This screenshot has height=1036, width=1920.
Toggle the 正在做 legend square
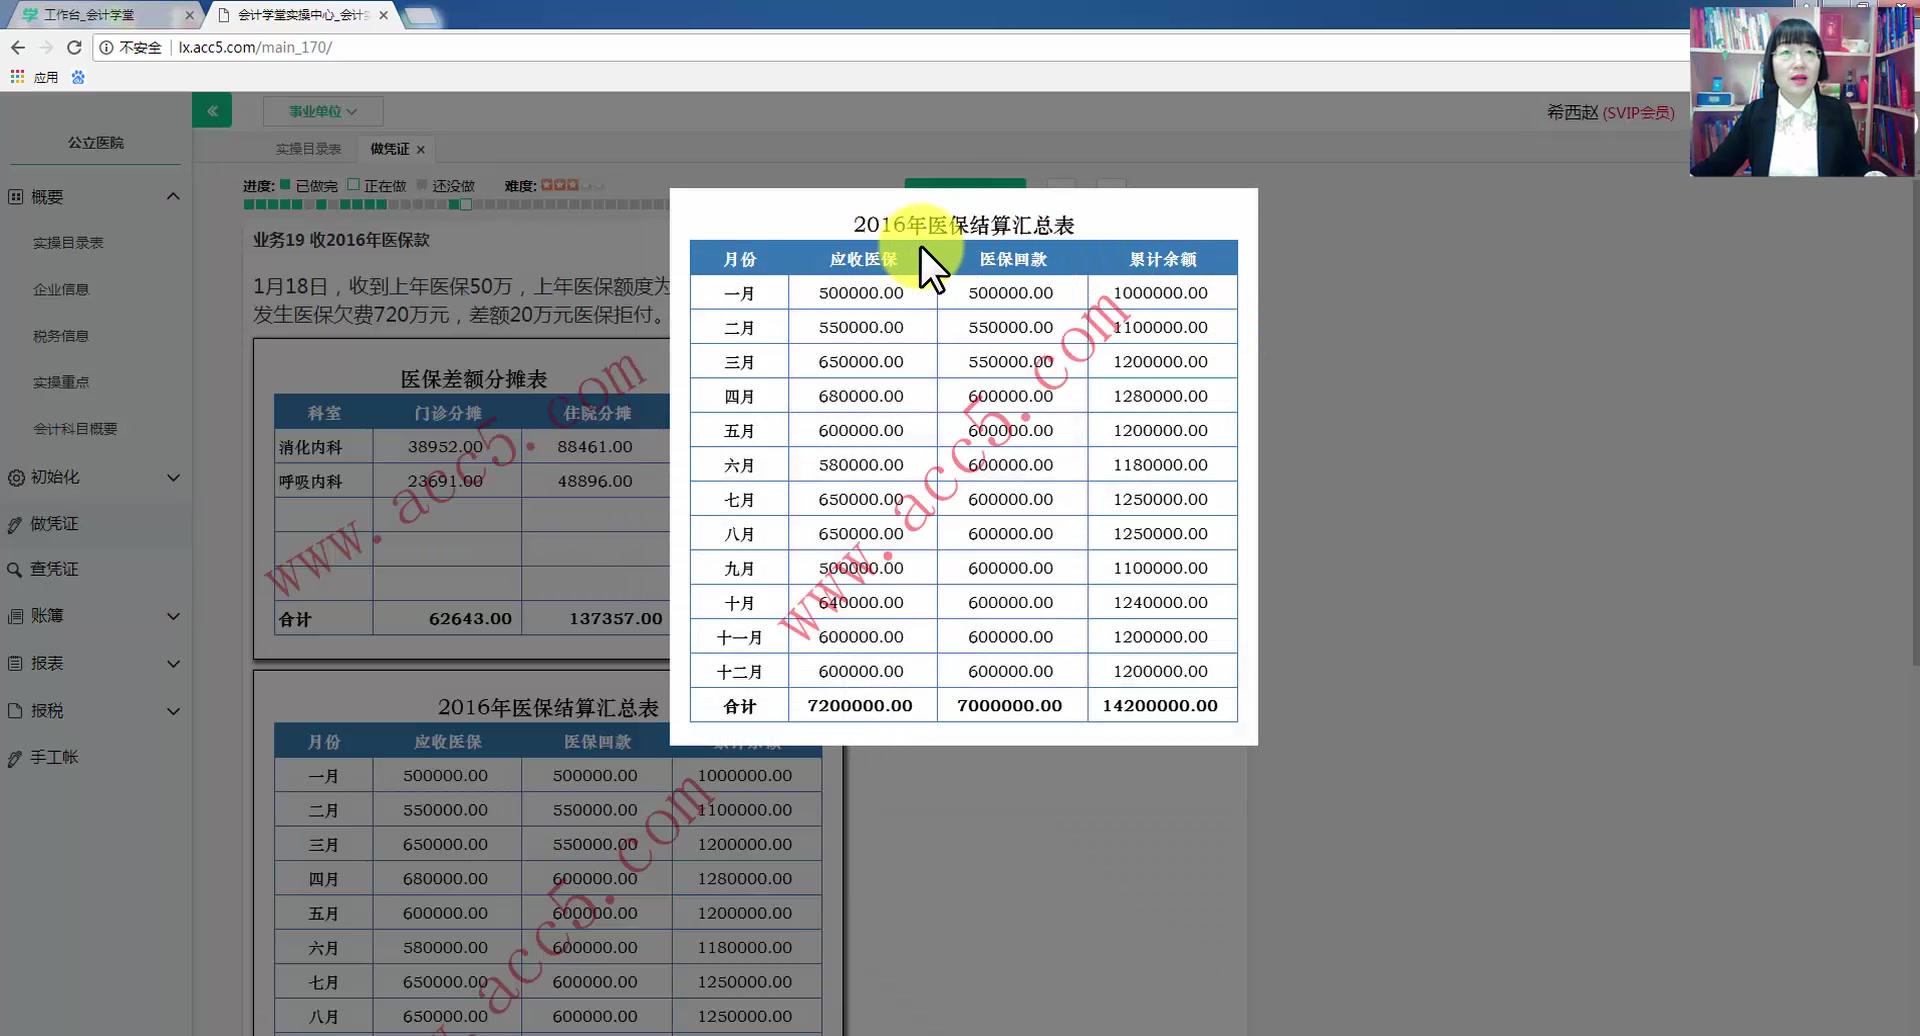354,185
